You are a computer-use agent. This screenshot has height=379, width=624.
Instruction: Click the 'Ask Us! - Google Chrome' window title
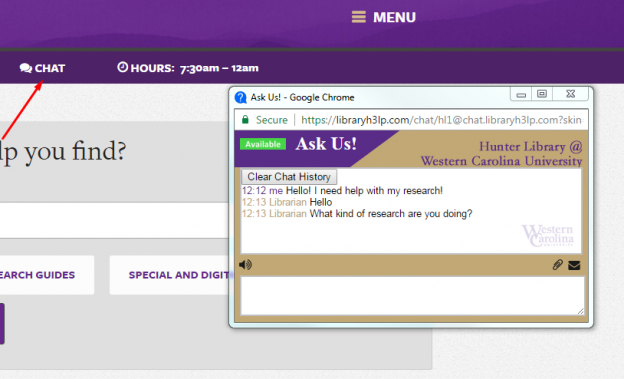point(302,98)
